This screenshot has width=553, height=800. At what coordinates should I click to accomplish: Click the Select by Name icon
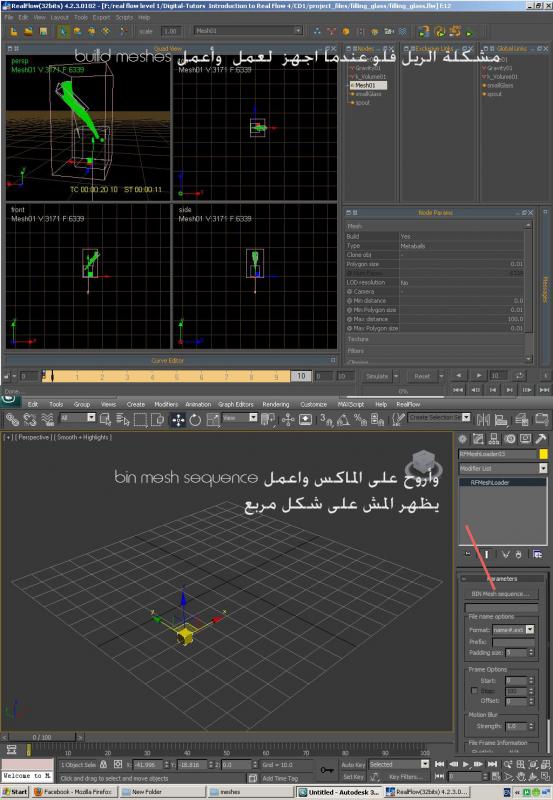tap(123, 419)
